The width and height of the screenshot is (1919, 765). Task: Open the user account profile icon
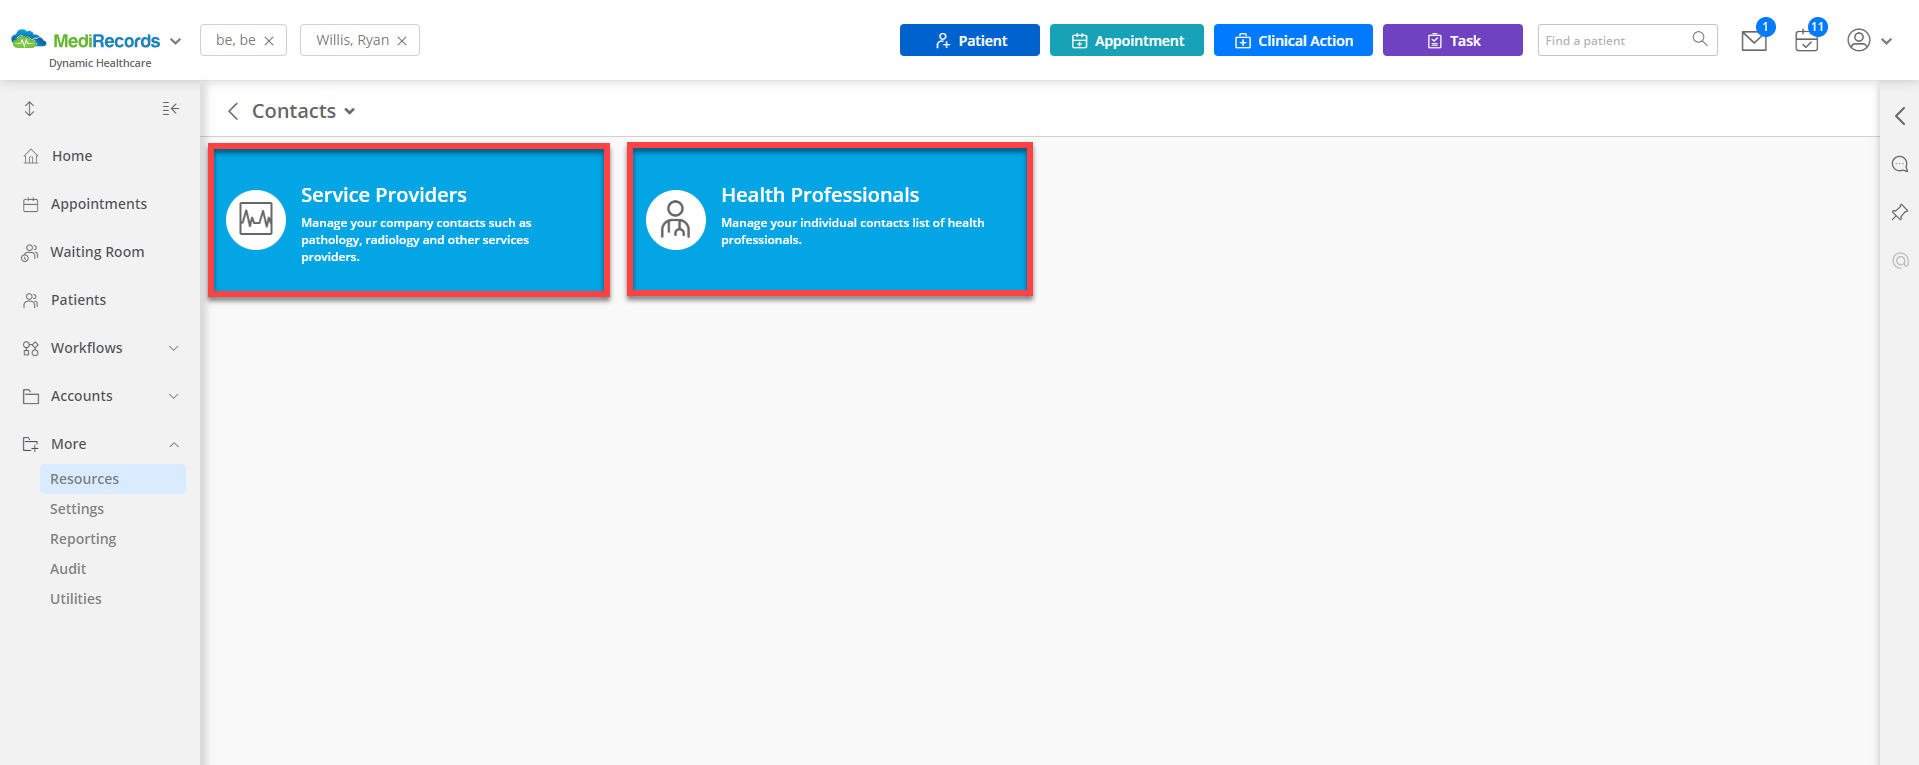[1859, 40]
